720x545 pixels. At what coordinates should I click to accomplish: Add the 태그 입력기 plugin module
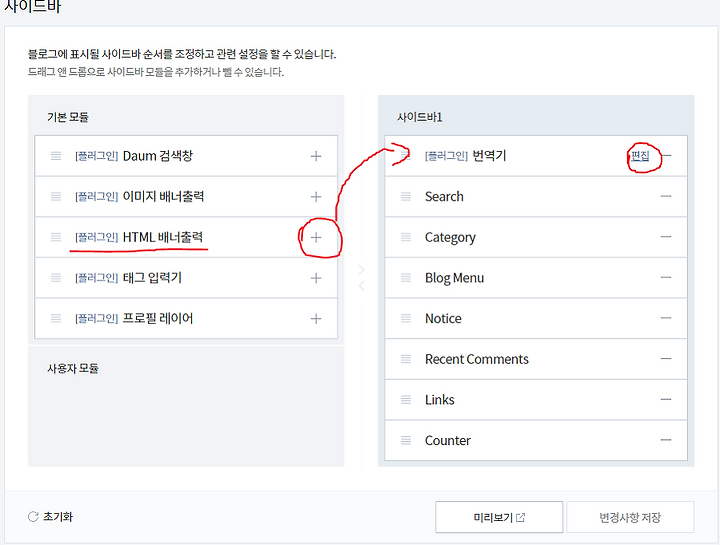pyautogui.click(x=316, y=278)
